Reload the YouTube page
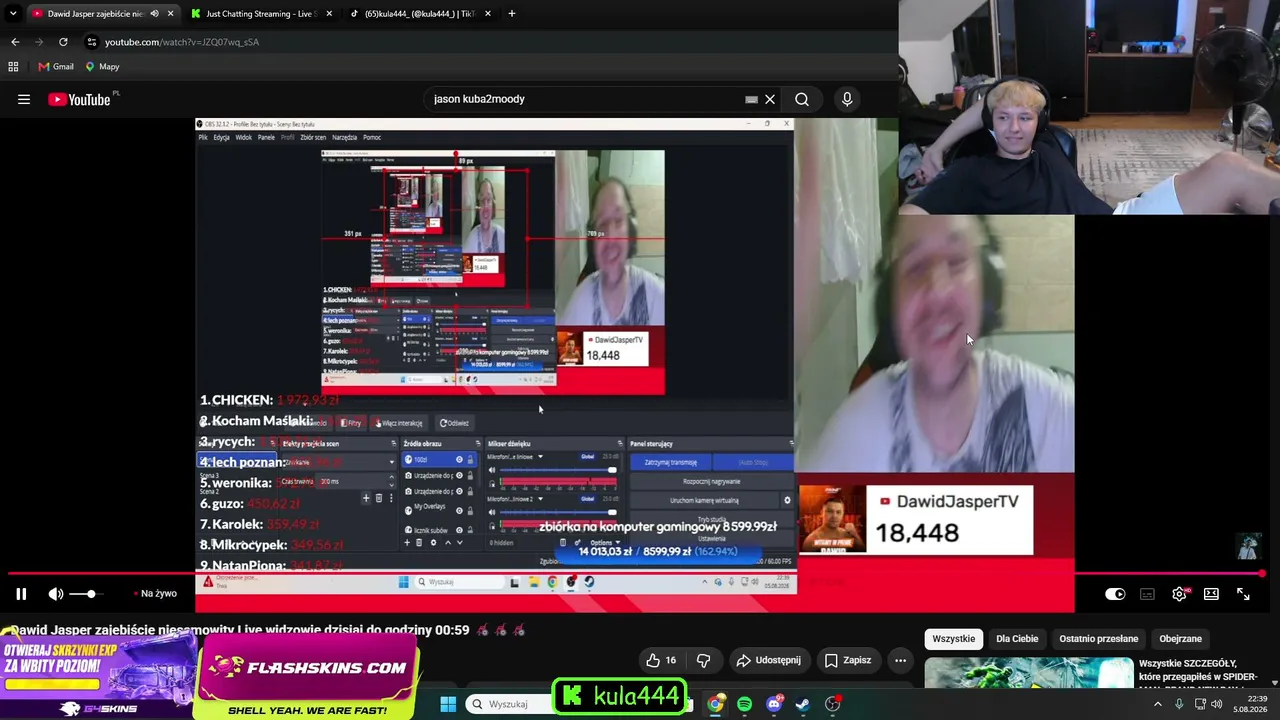 point(63,42)
